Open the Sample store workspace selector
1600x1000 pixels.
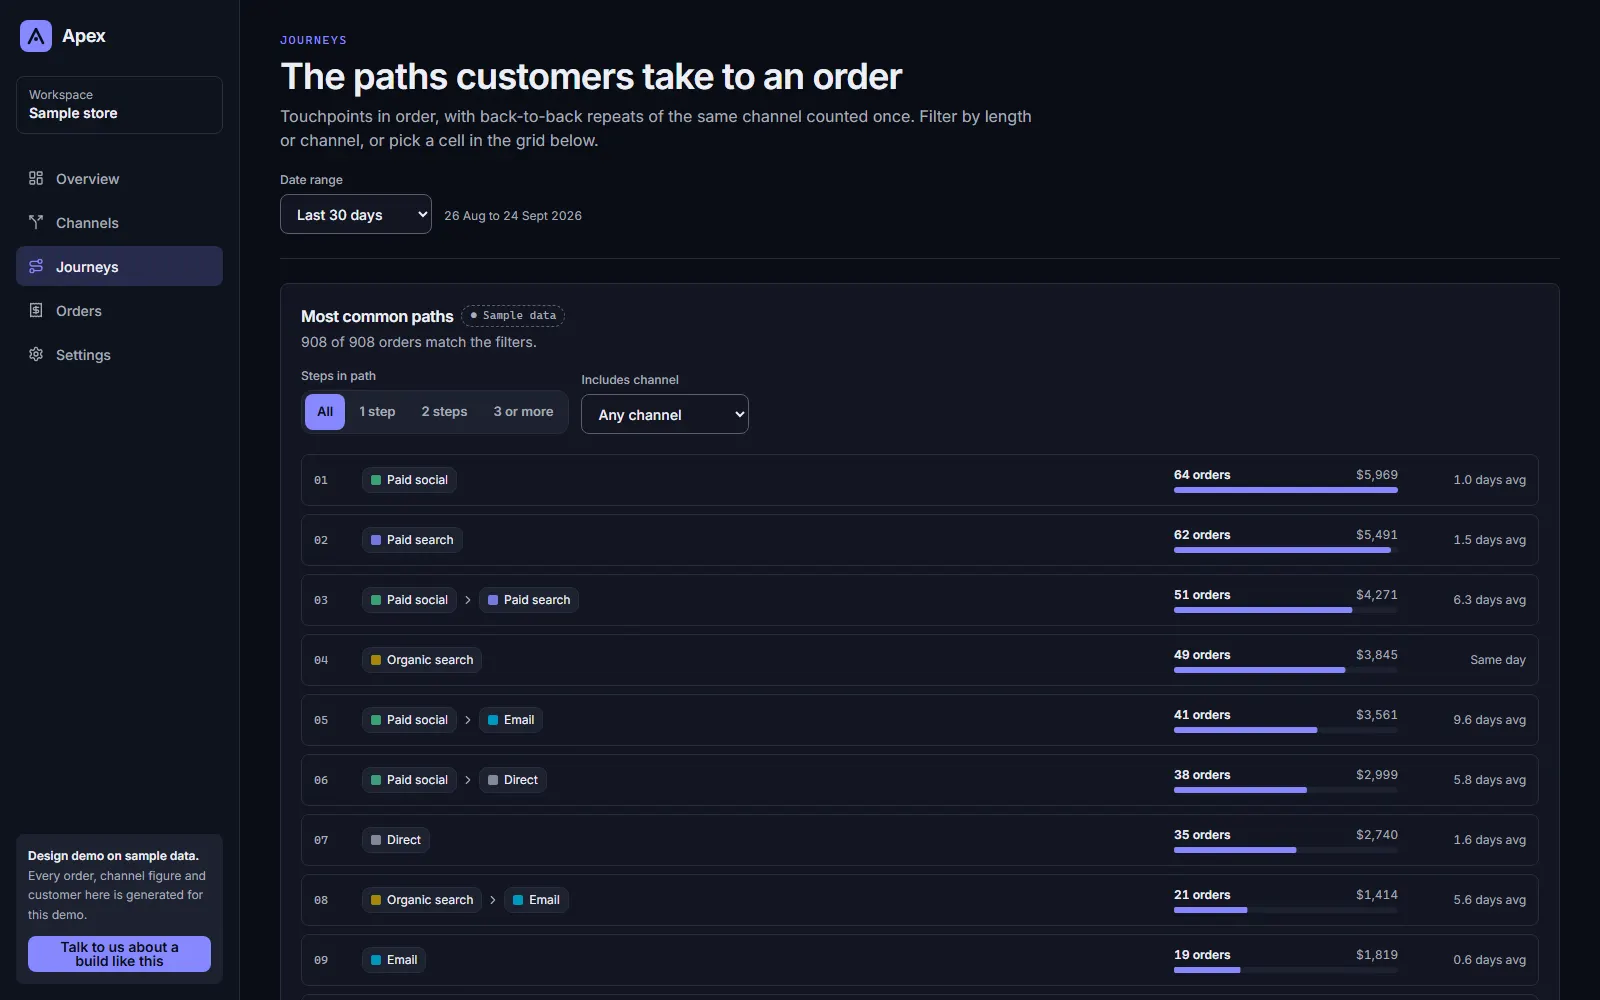click(x=119, y=105)
